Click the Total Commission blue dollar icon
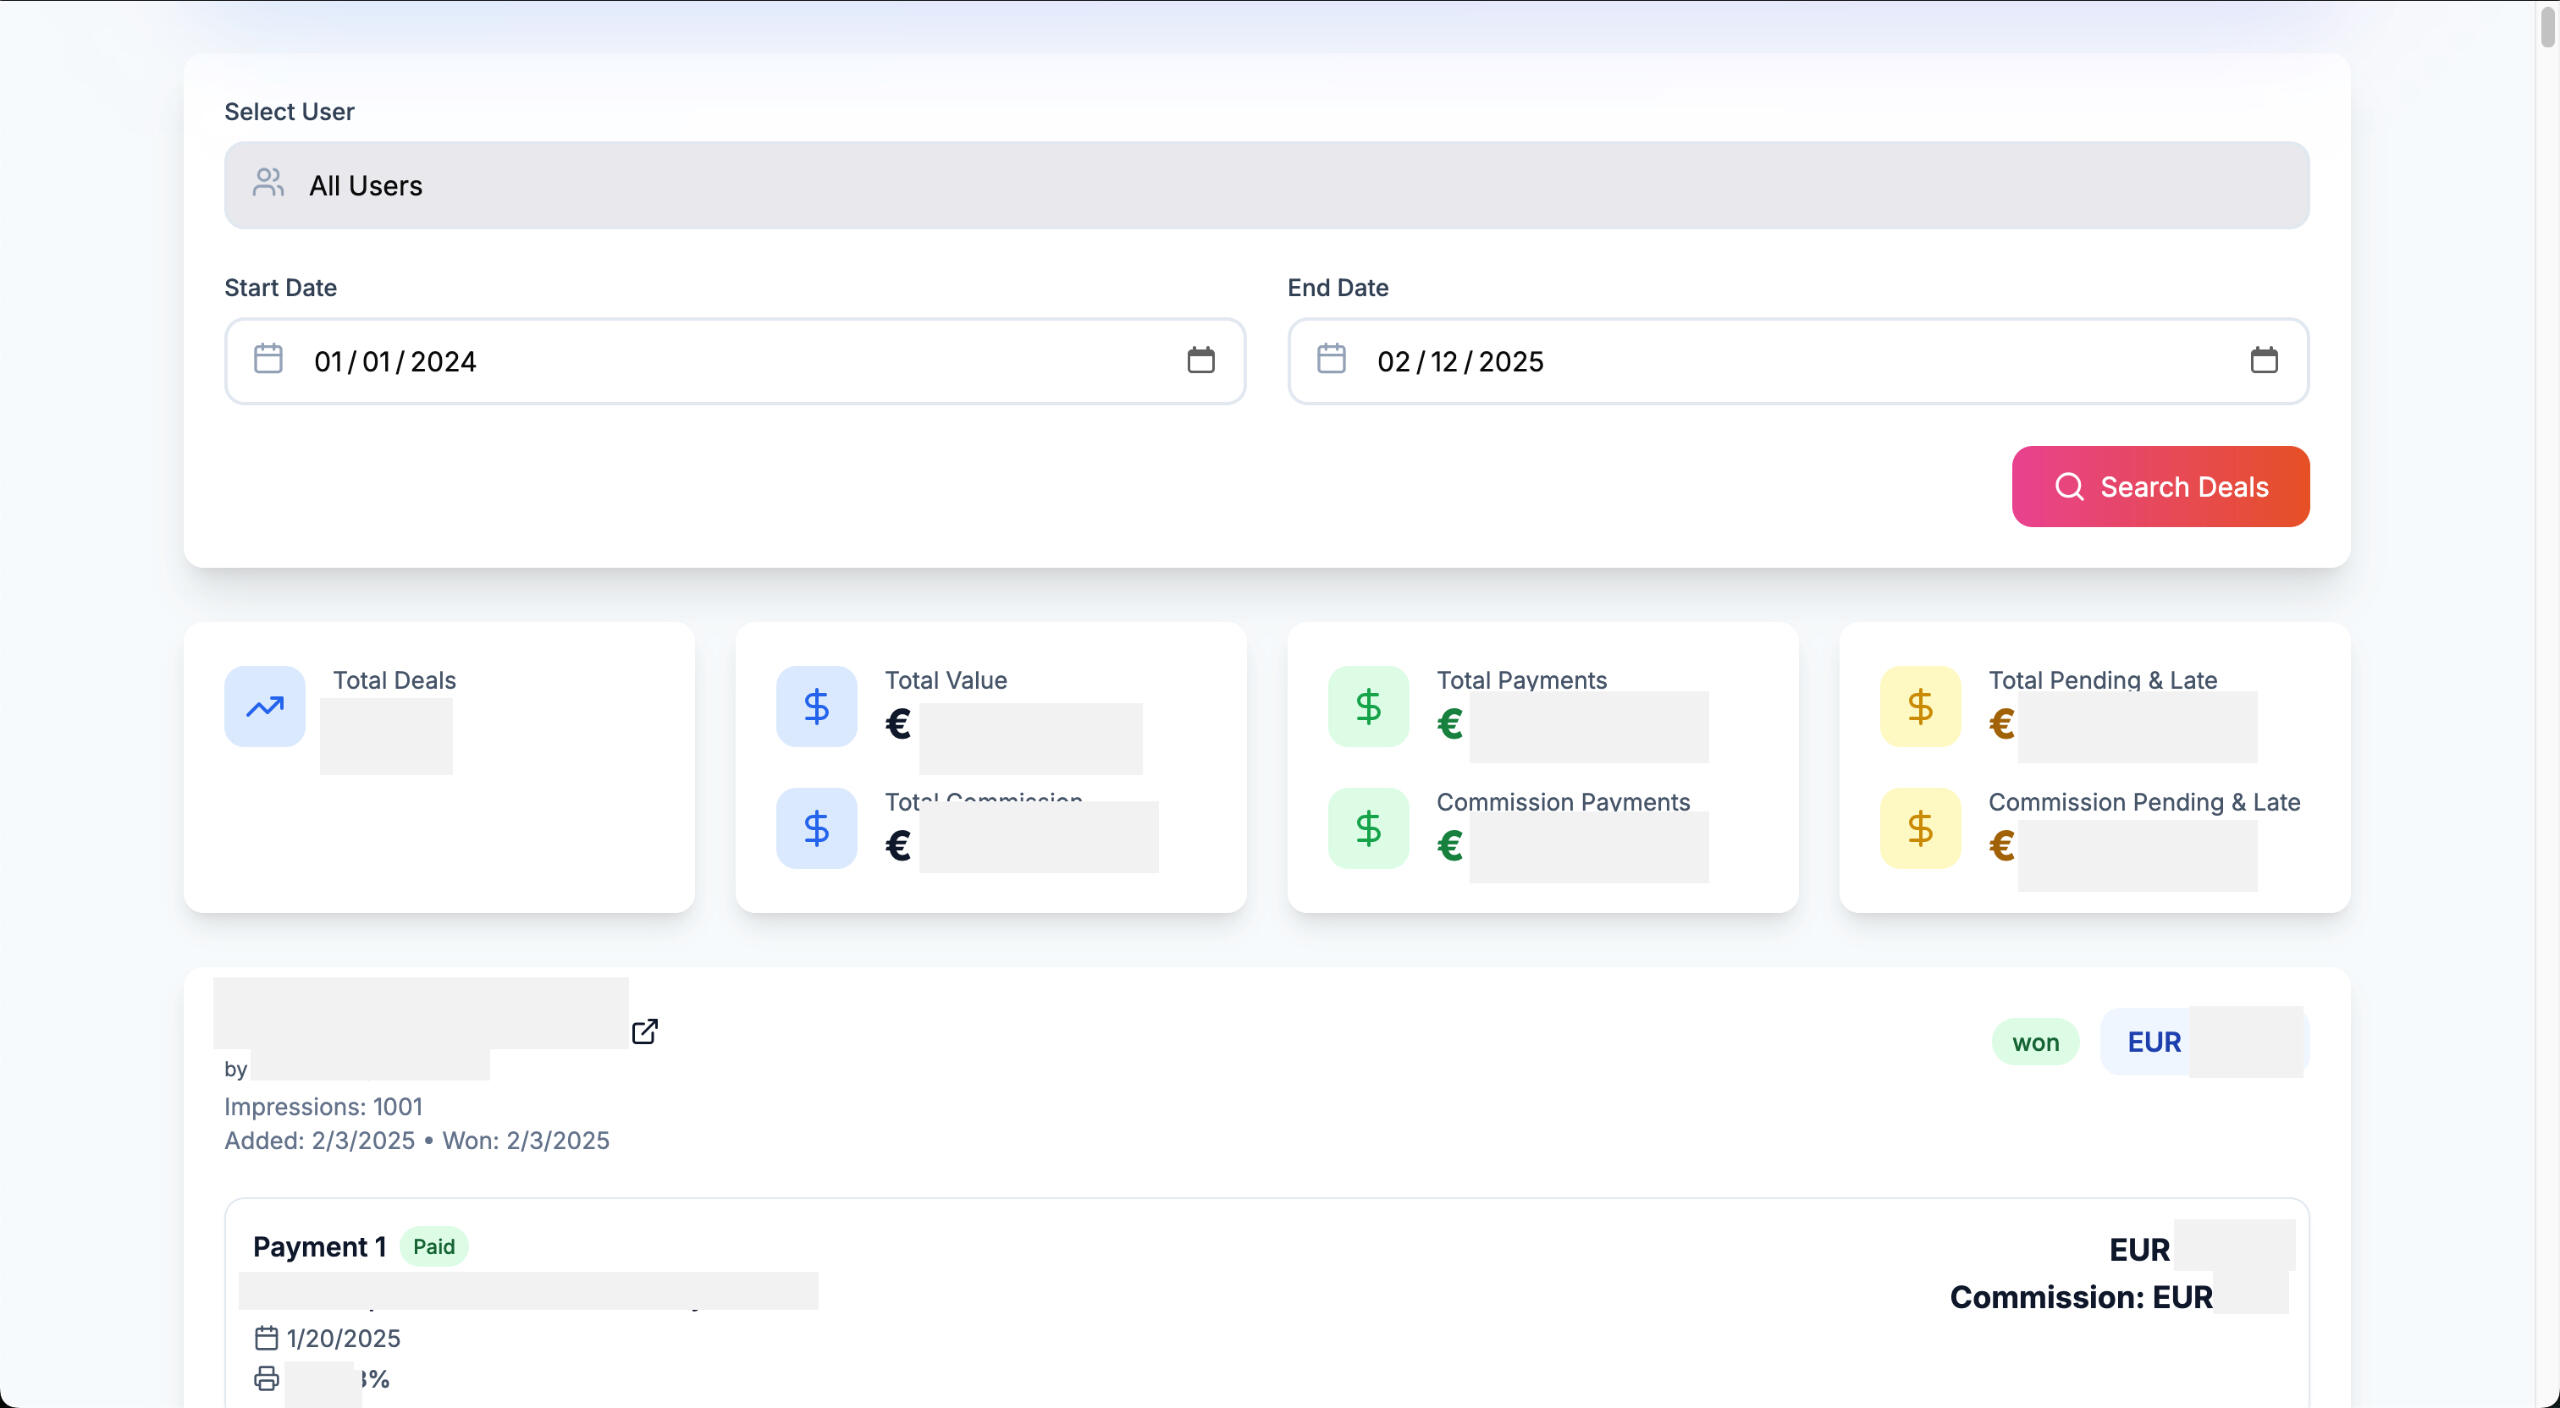This screenshot has height=1408, width=2560. click(x=816, y=828)
